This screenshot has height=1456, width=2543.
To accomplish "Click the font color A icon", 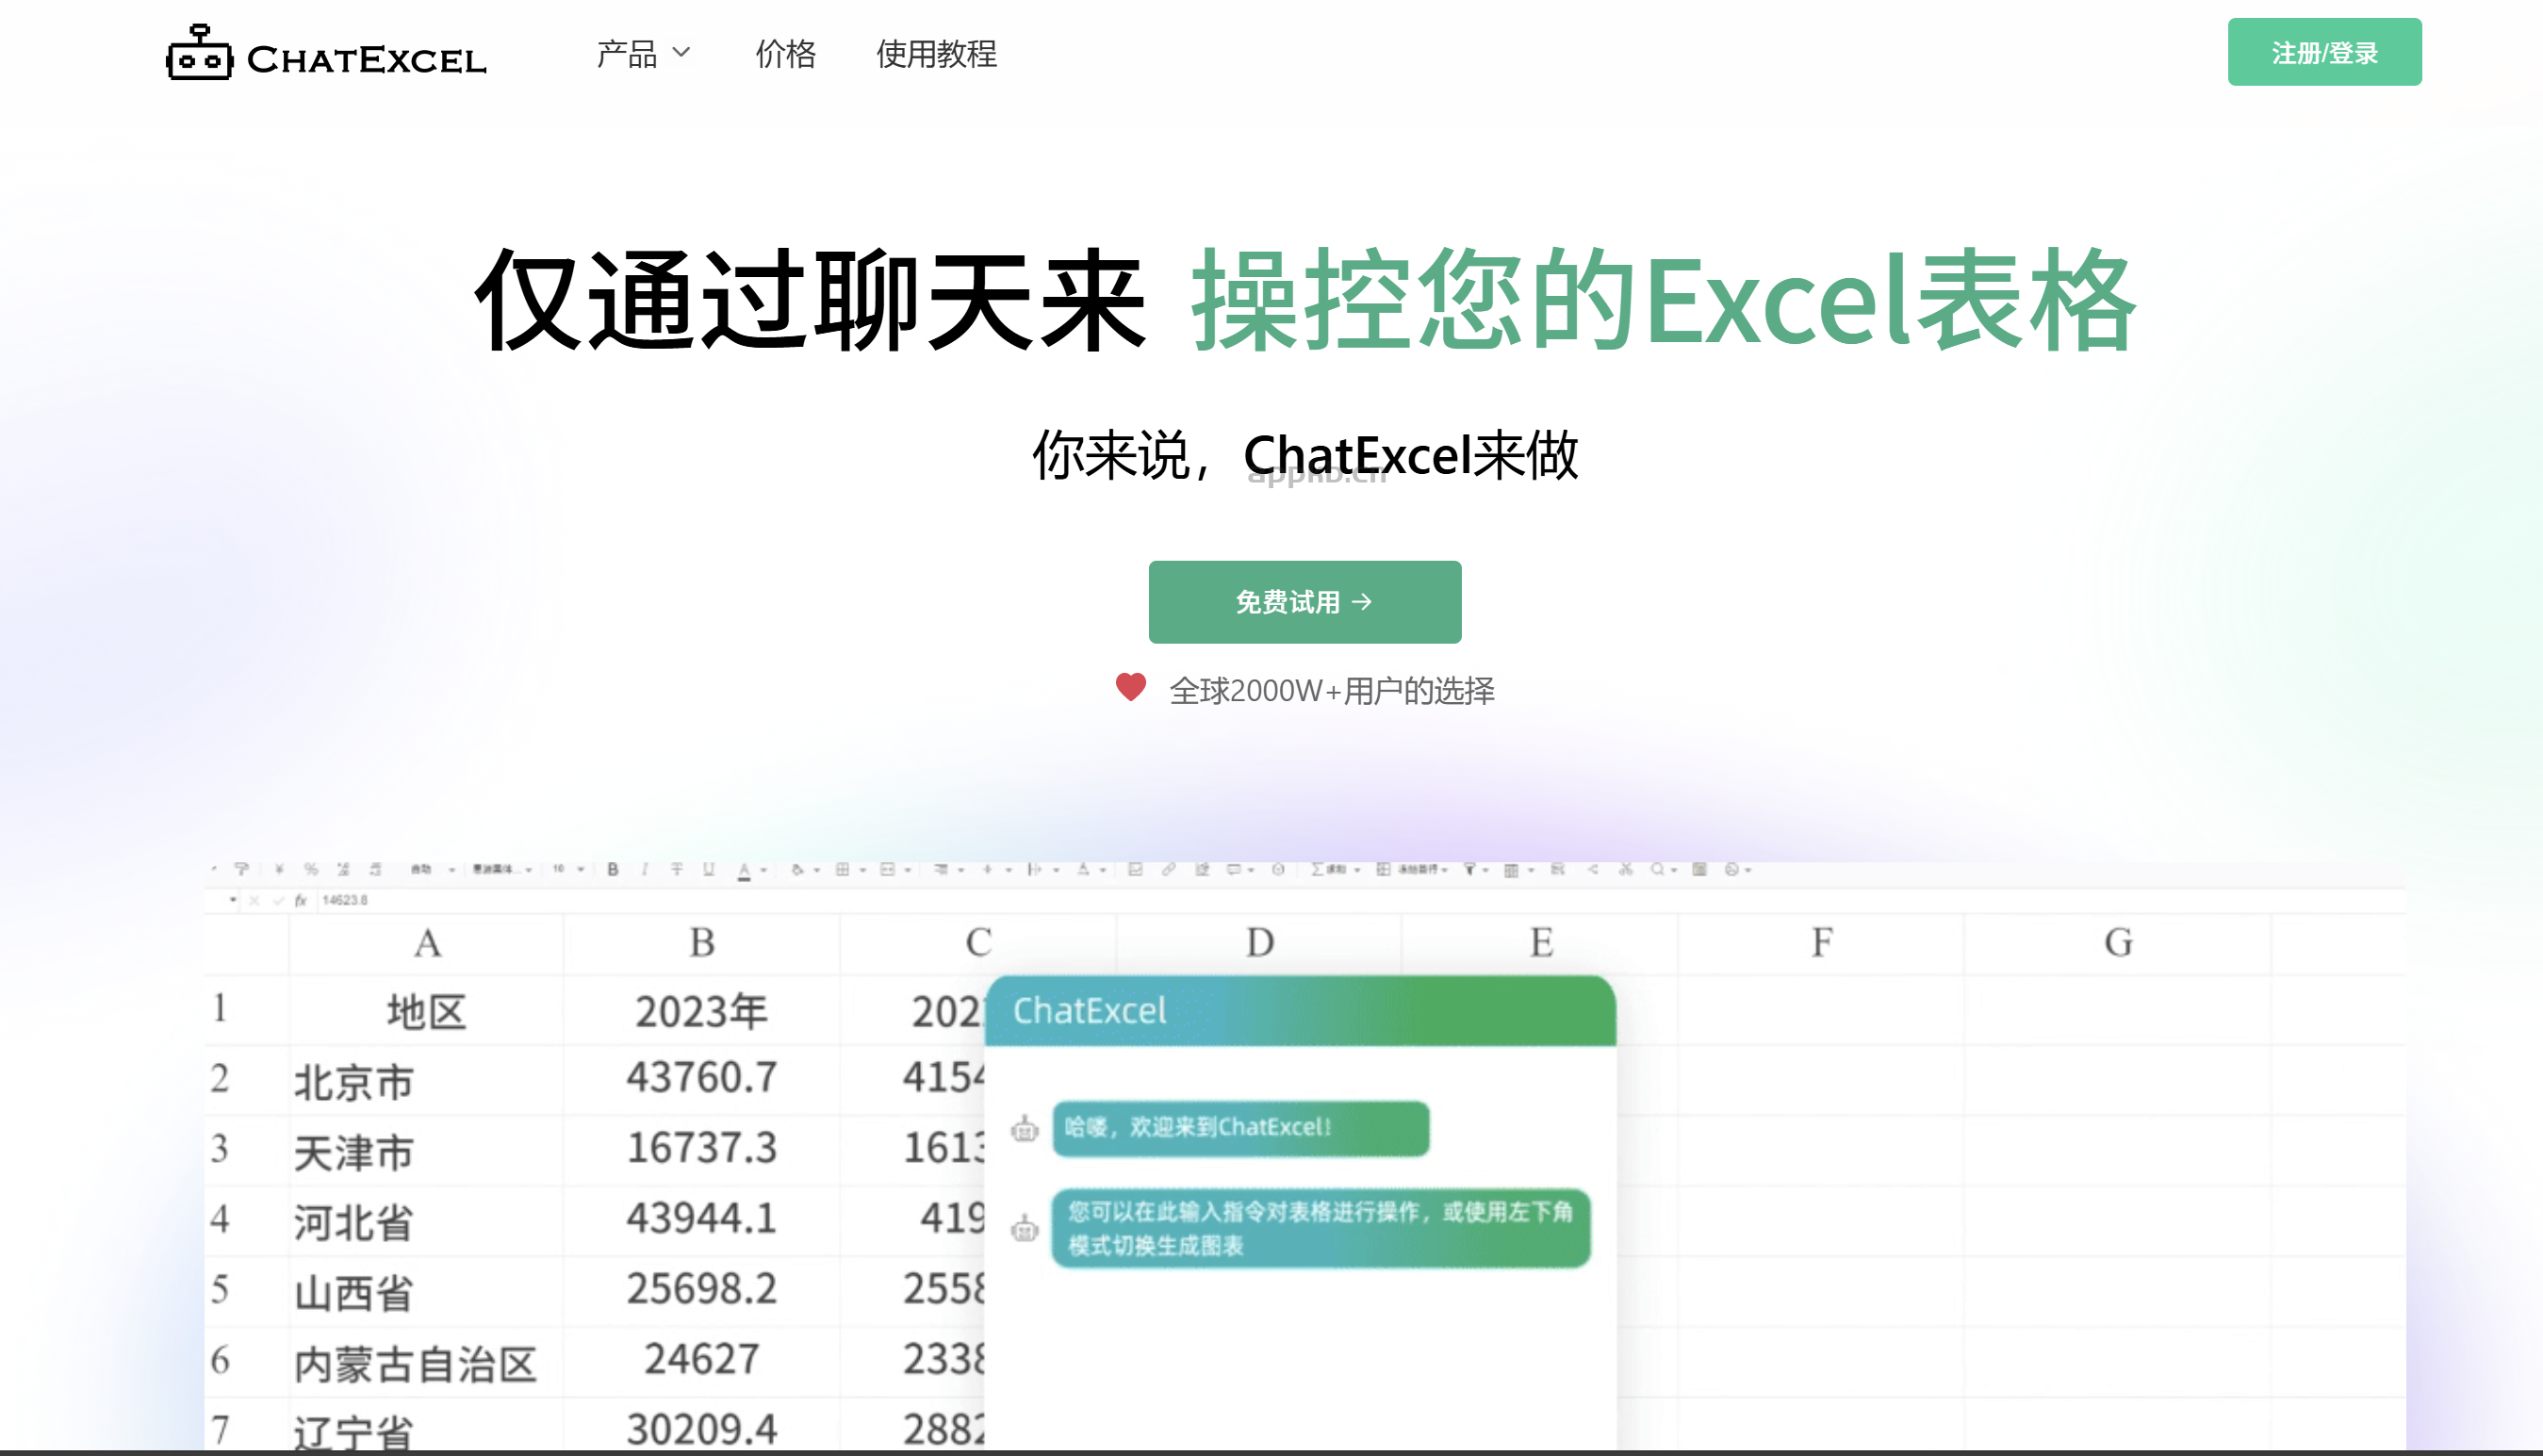I will (x=743, y=870).
